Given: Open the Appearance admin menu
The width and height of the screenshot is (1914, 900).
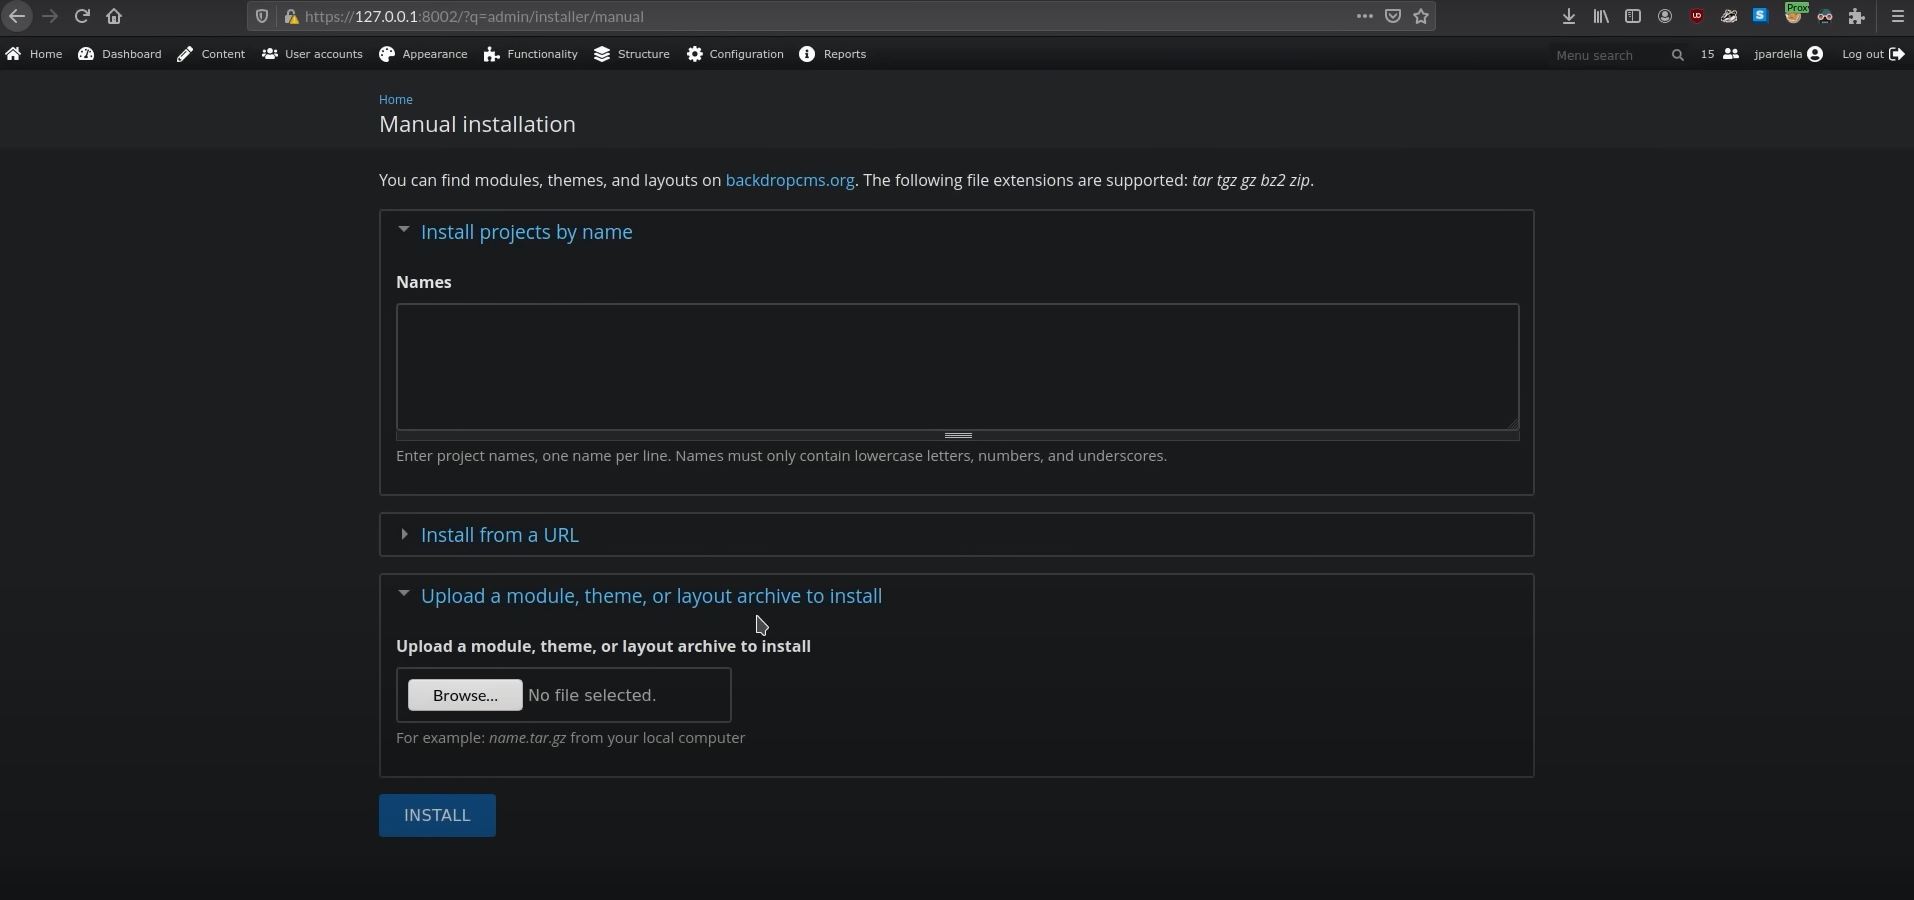Looking at the screenshot, I should 423,54.
